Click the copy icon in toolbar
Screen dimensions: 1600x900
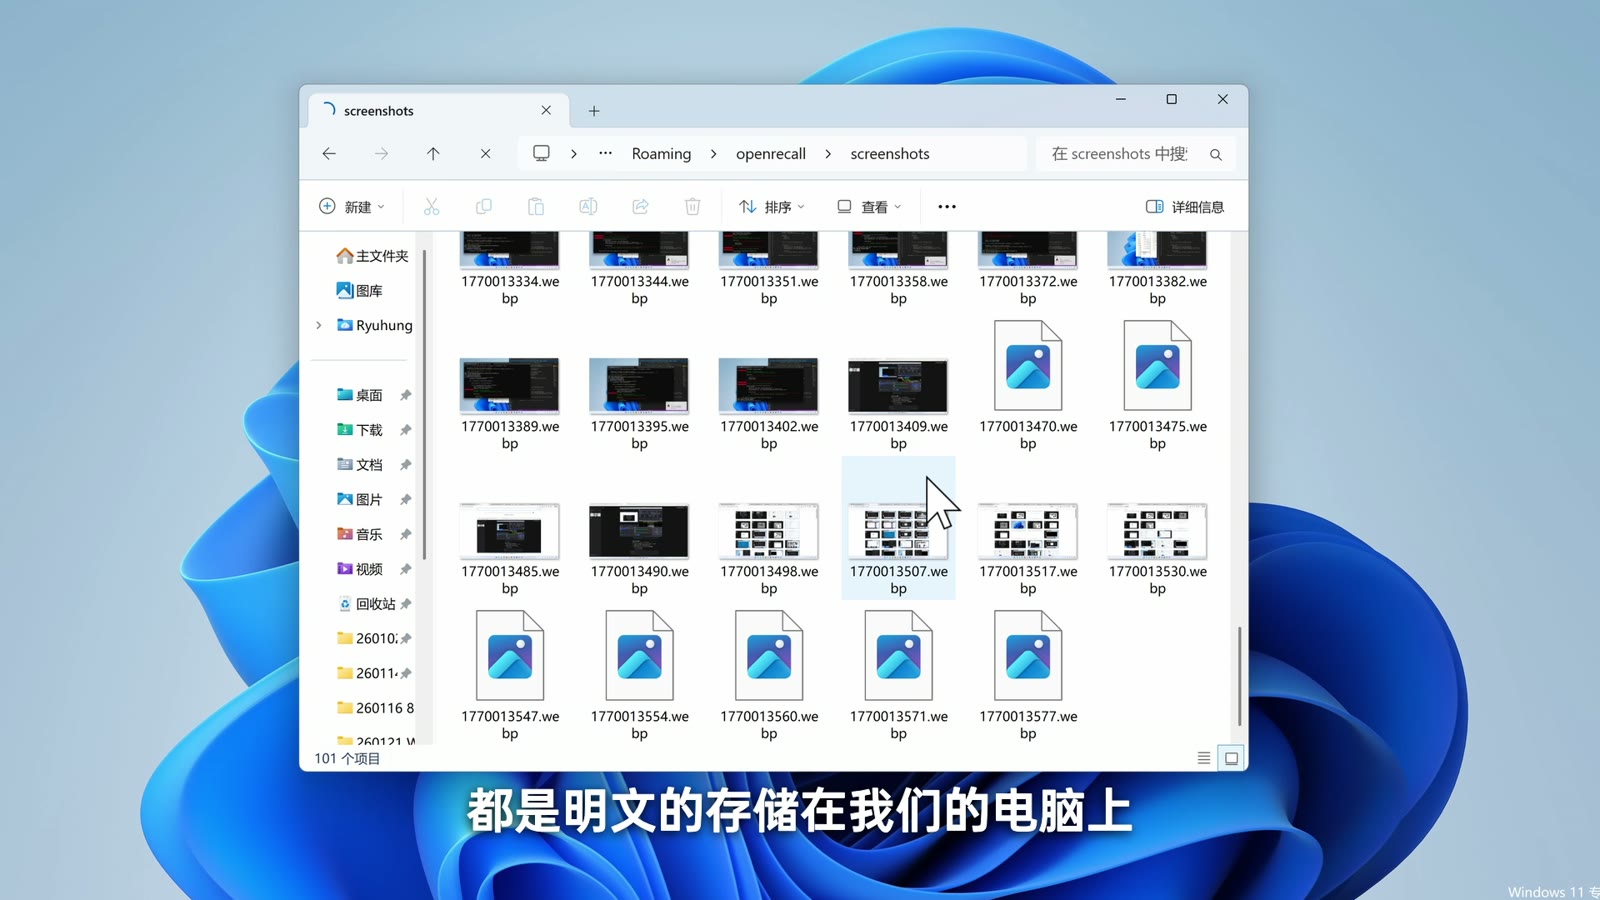click(483, 207)
